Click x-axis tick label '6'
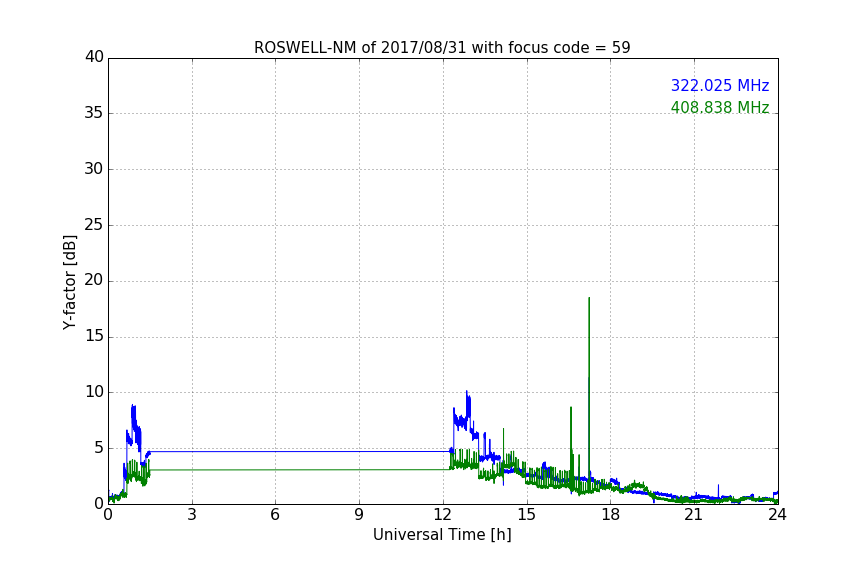 click(x=275, y=515)
